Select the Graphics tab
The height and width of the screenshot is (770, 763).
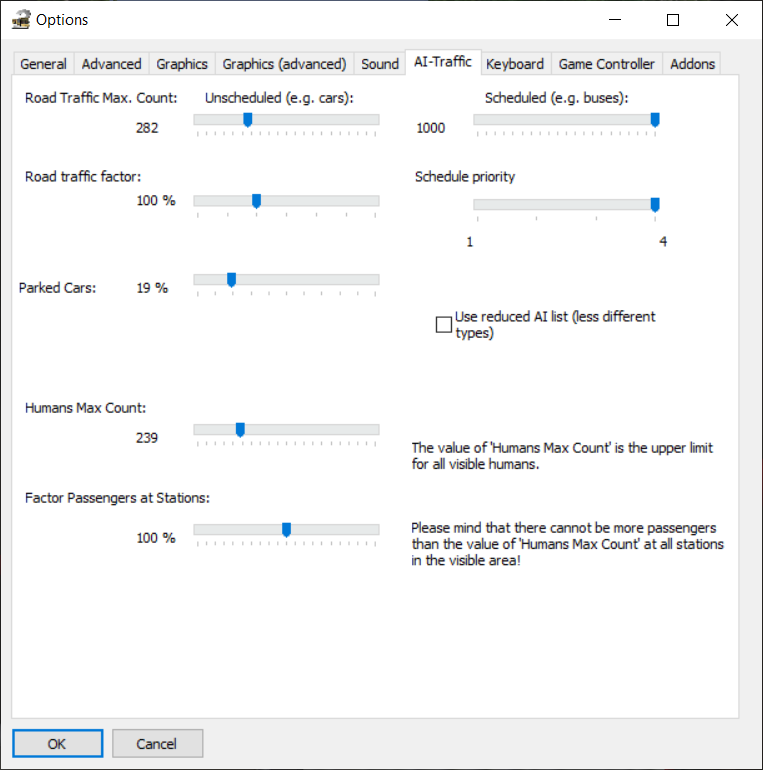pos(182,64)
